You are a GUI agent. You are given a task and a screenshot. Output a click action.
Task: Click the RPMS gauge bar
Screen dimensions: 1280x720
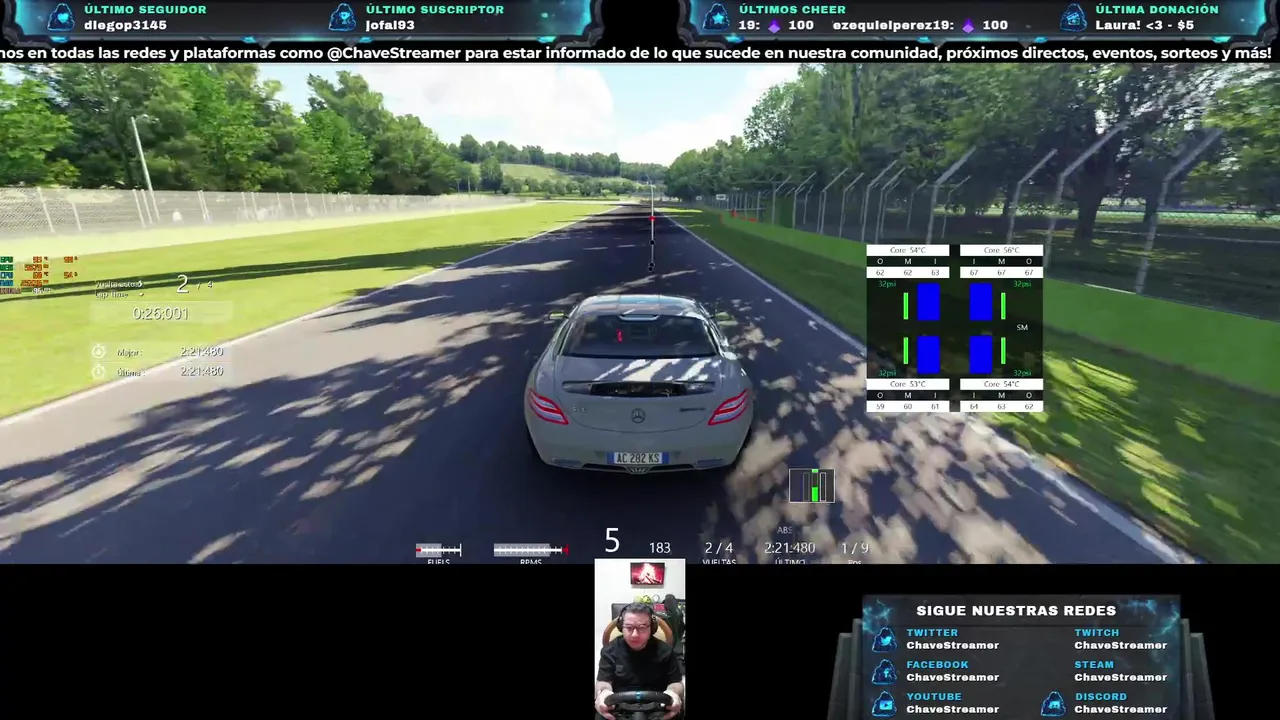[x=530, y=549]
